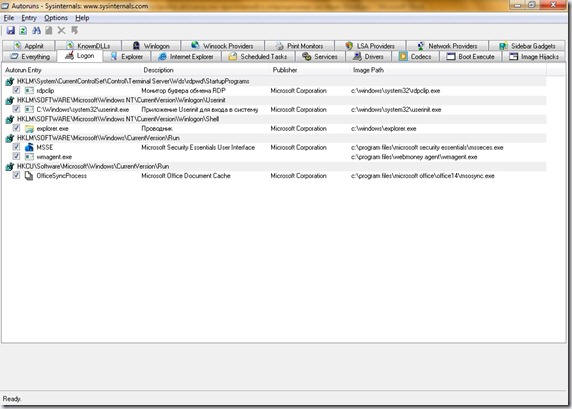Click the Jump To toolbar icon
The width and height of the screenshot is (572, 409).
pyautogui.click(x=74, y=31)
